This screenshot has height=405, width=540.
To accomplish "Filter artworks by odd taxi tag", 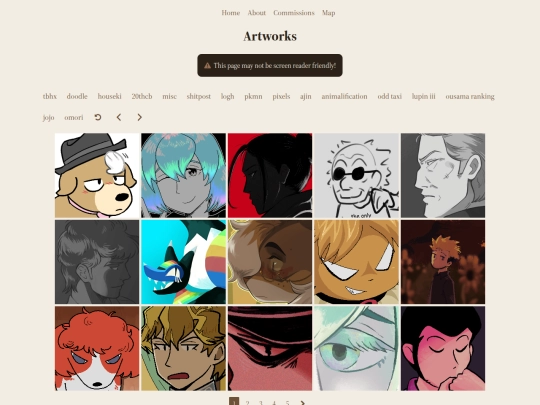I will (x=390, y=96).
